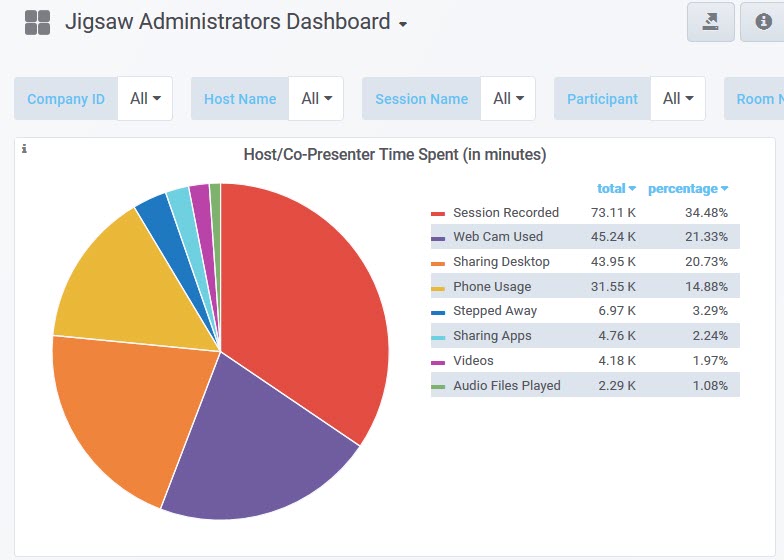Open the Session Name filter dropdown
784x560 pixels.
[509, 99]
